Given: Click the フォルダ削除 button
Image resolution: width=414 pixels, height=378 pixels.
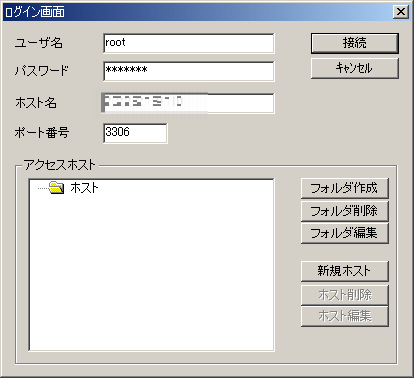Looking at the screenshot, I should click(x=345, y=211).
